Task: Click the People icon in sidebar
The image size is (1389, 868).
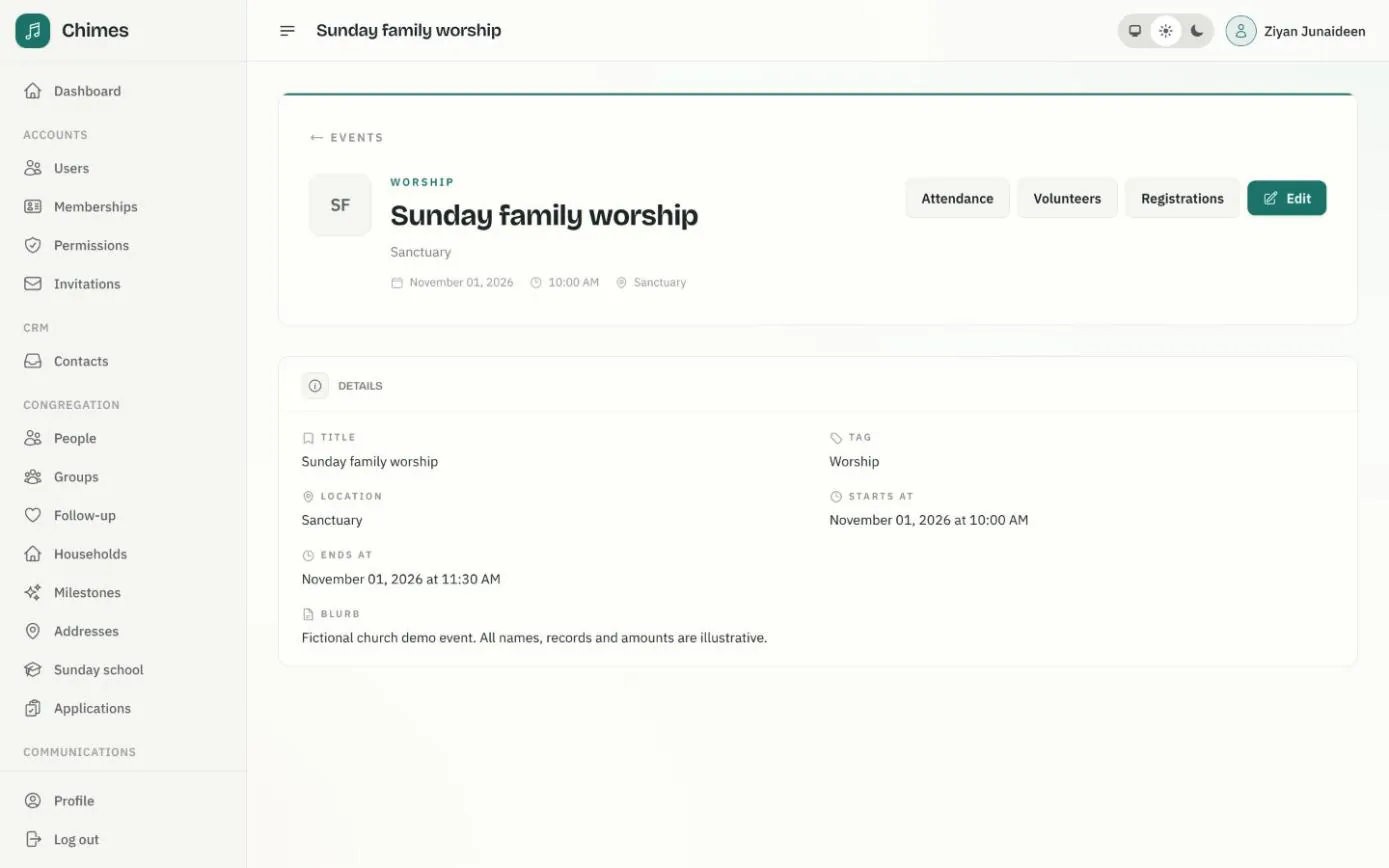Action: 33,438
